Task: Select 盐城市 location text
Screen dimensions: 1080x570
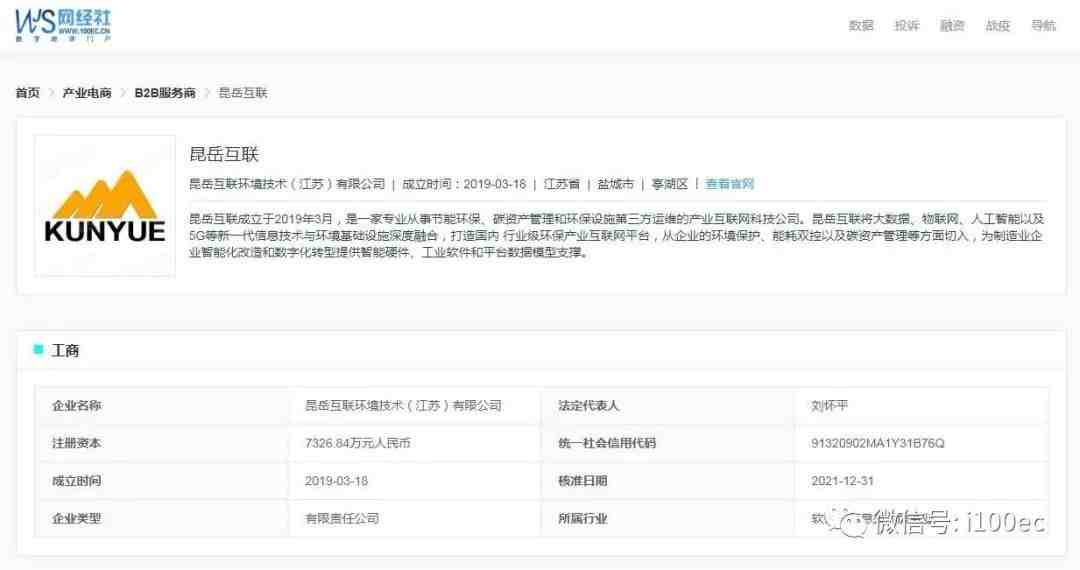Action: 615,184
